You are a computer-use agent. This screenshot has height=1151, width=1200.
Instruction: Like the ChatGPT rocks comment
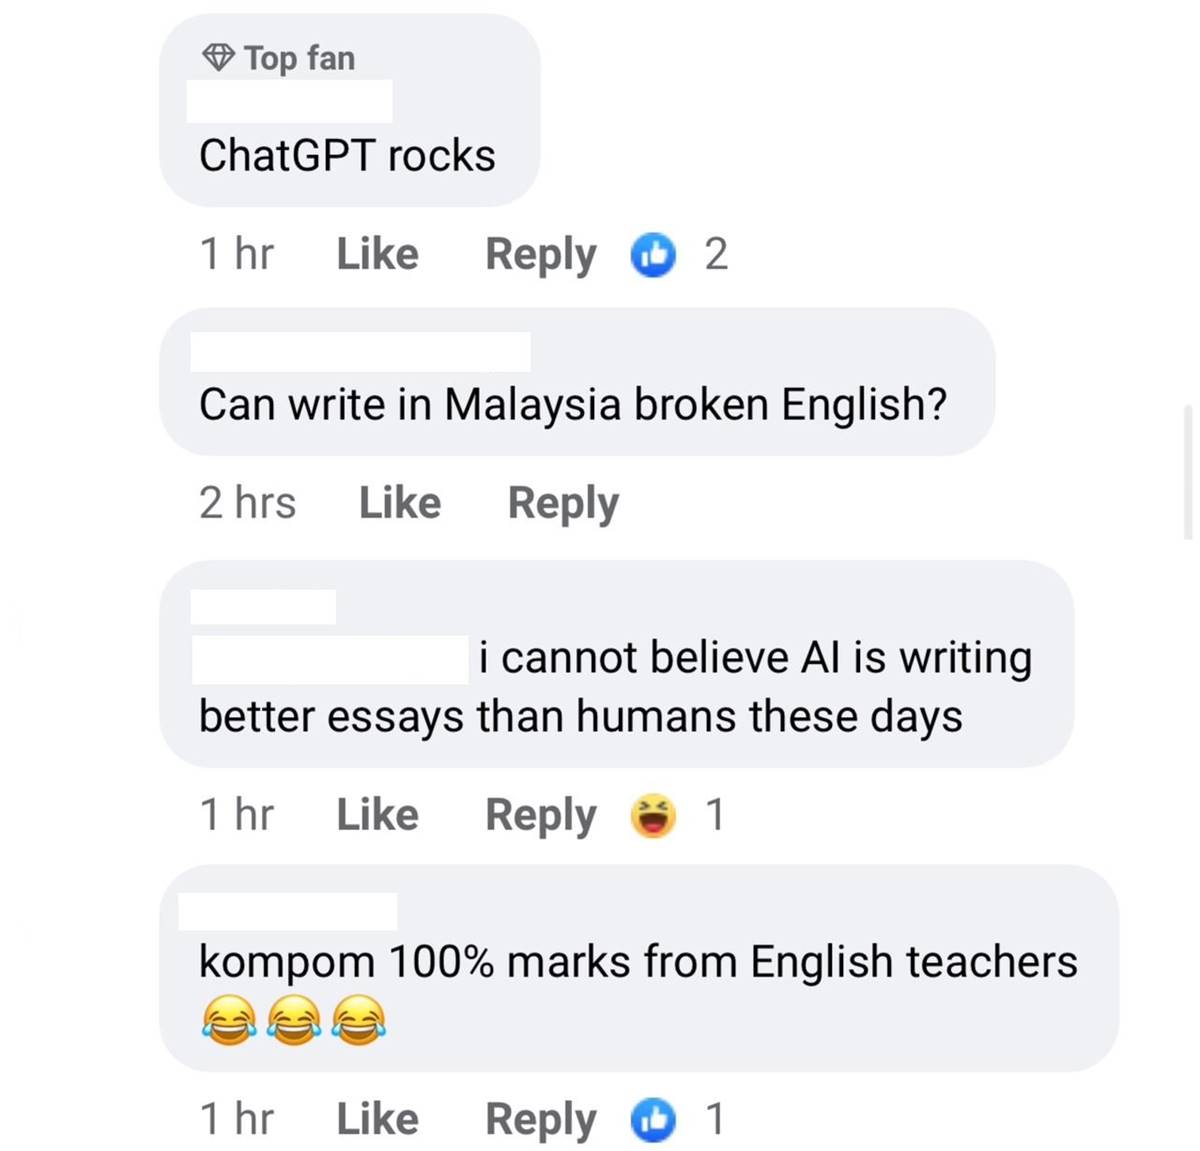377,254
